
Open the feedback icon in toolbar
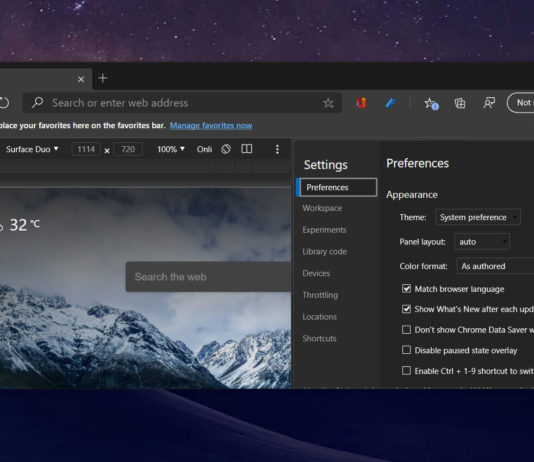click(489, 103)
